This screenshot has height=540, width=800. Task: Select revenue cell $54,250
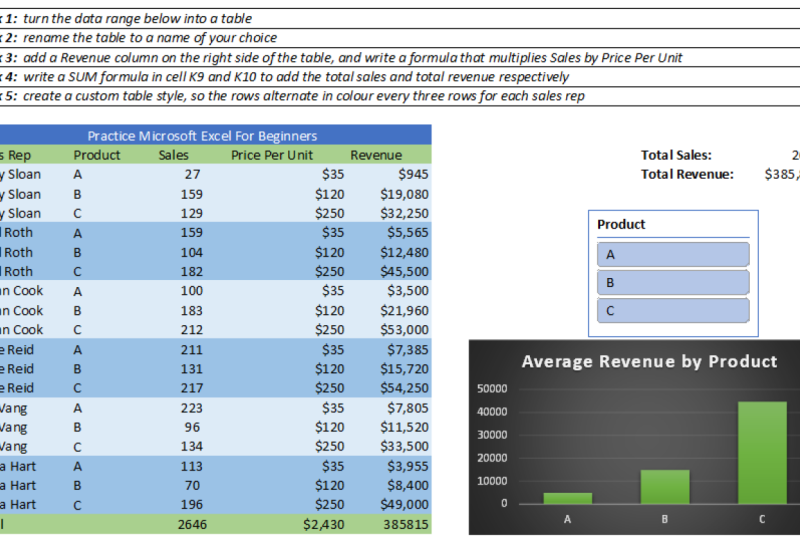(404, 388)
